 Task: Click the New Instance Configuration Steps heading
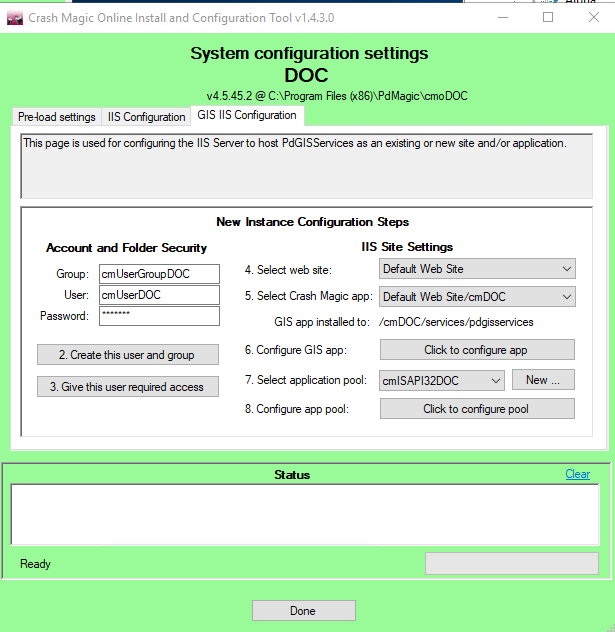(x=313, y=222)
